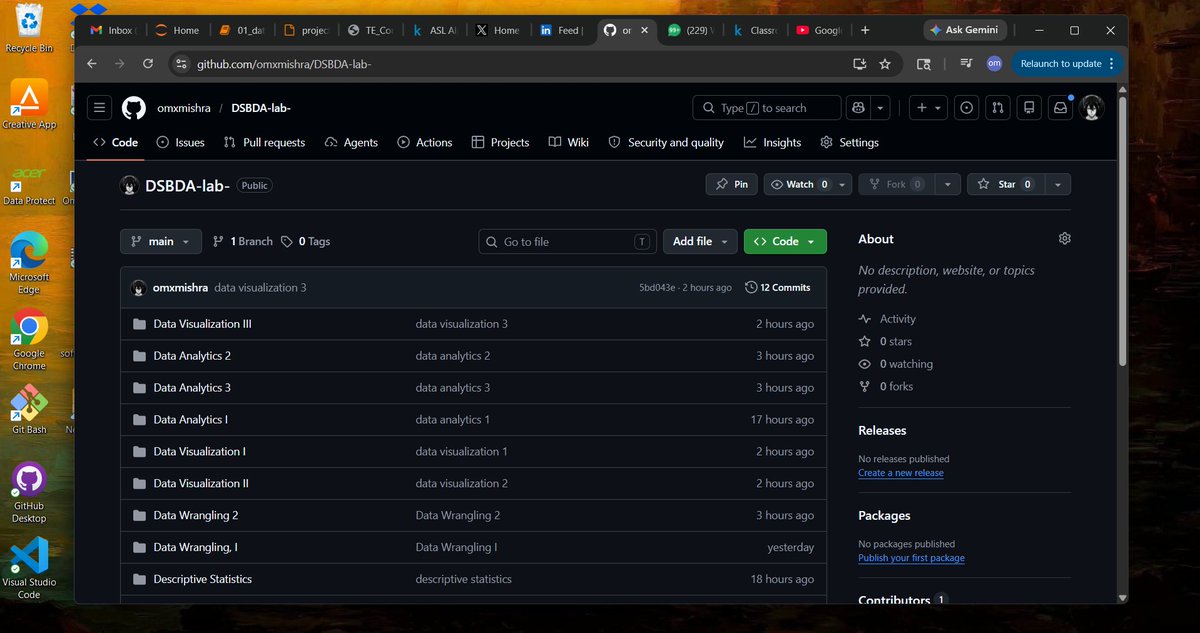Open the Data Analytics I folder
The height and width of the screenshot is (633, 1200).
click(190, 420)
